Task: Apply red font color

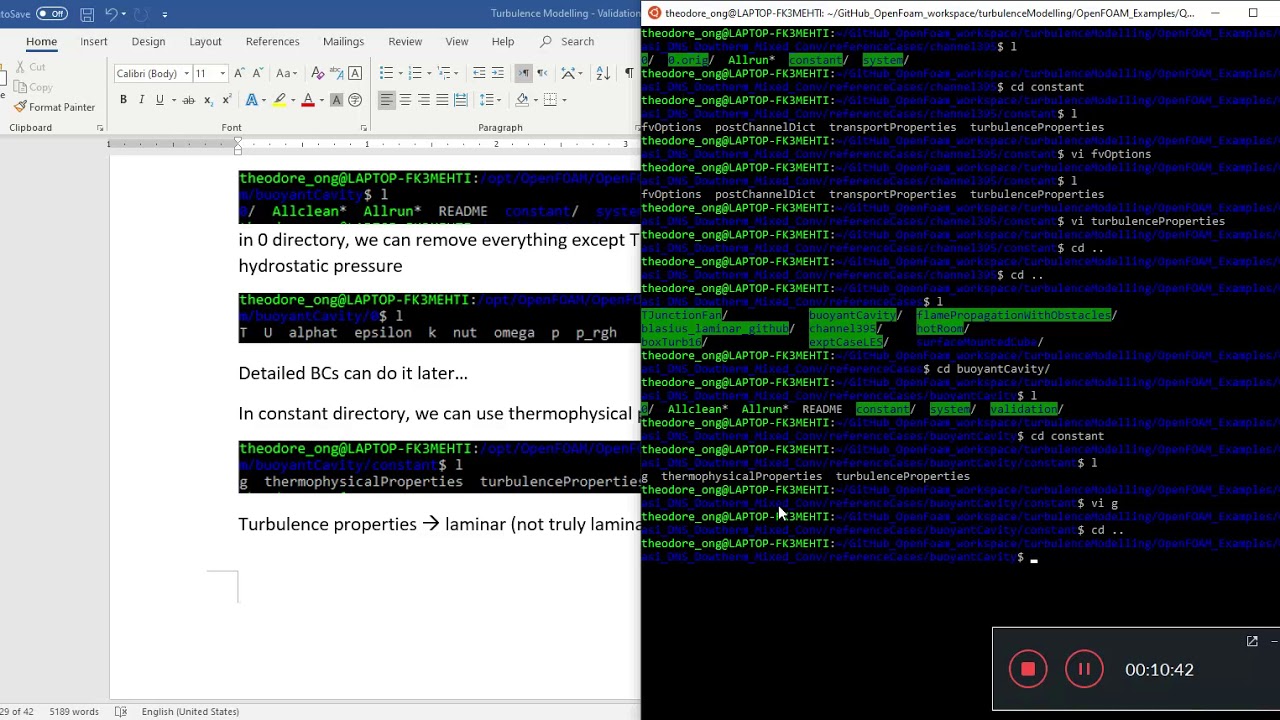Action: pyautogui.click(x=308, y=100)
